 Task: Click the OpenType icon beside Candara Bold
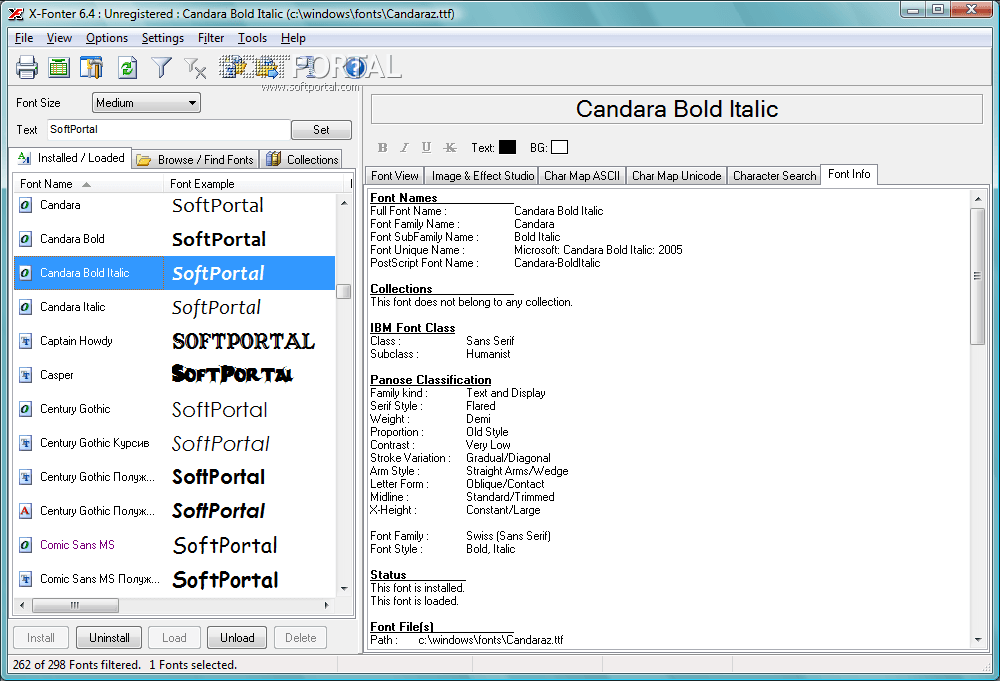25,239
